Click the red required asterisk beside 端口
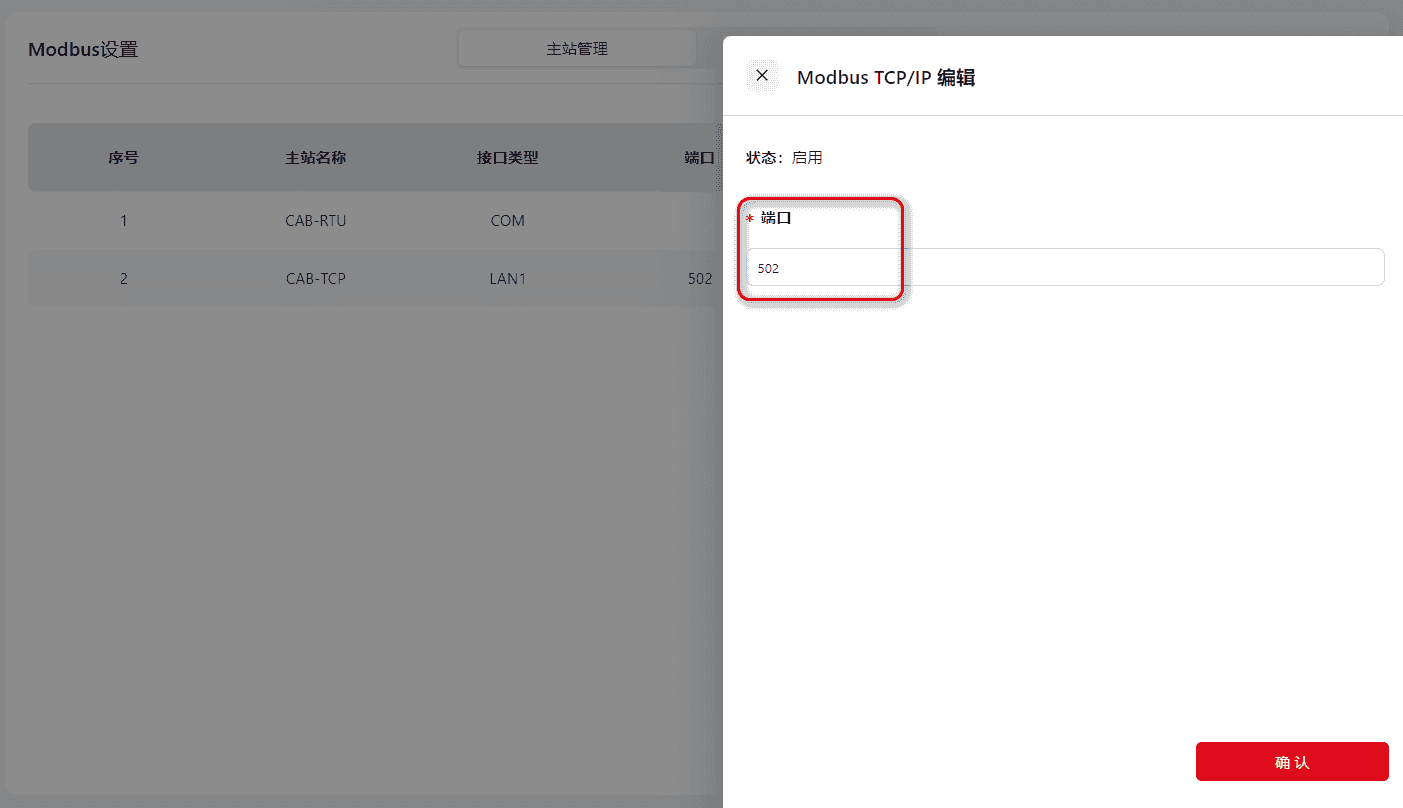1403x808 pixels. click(750, 219)
